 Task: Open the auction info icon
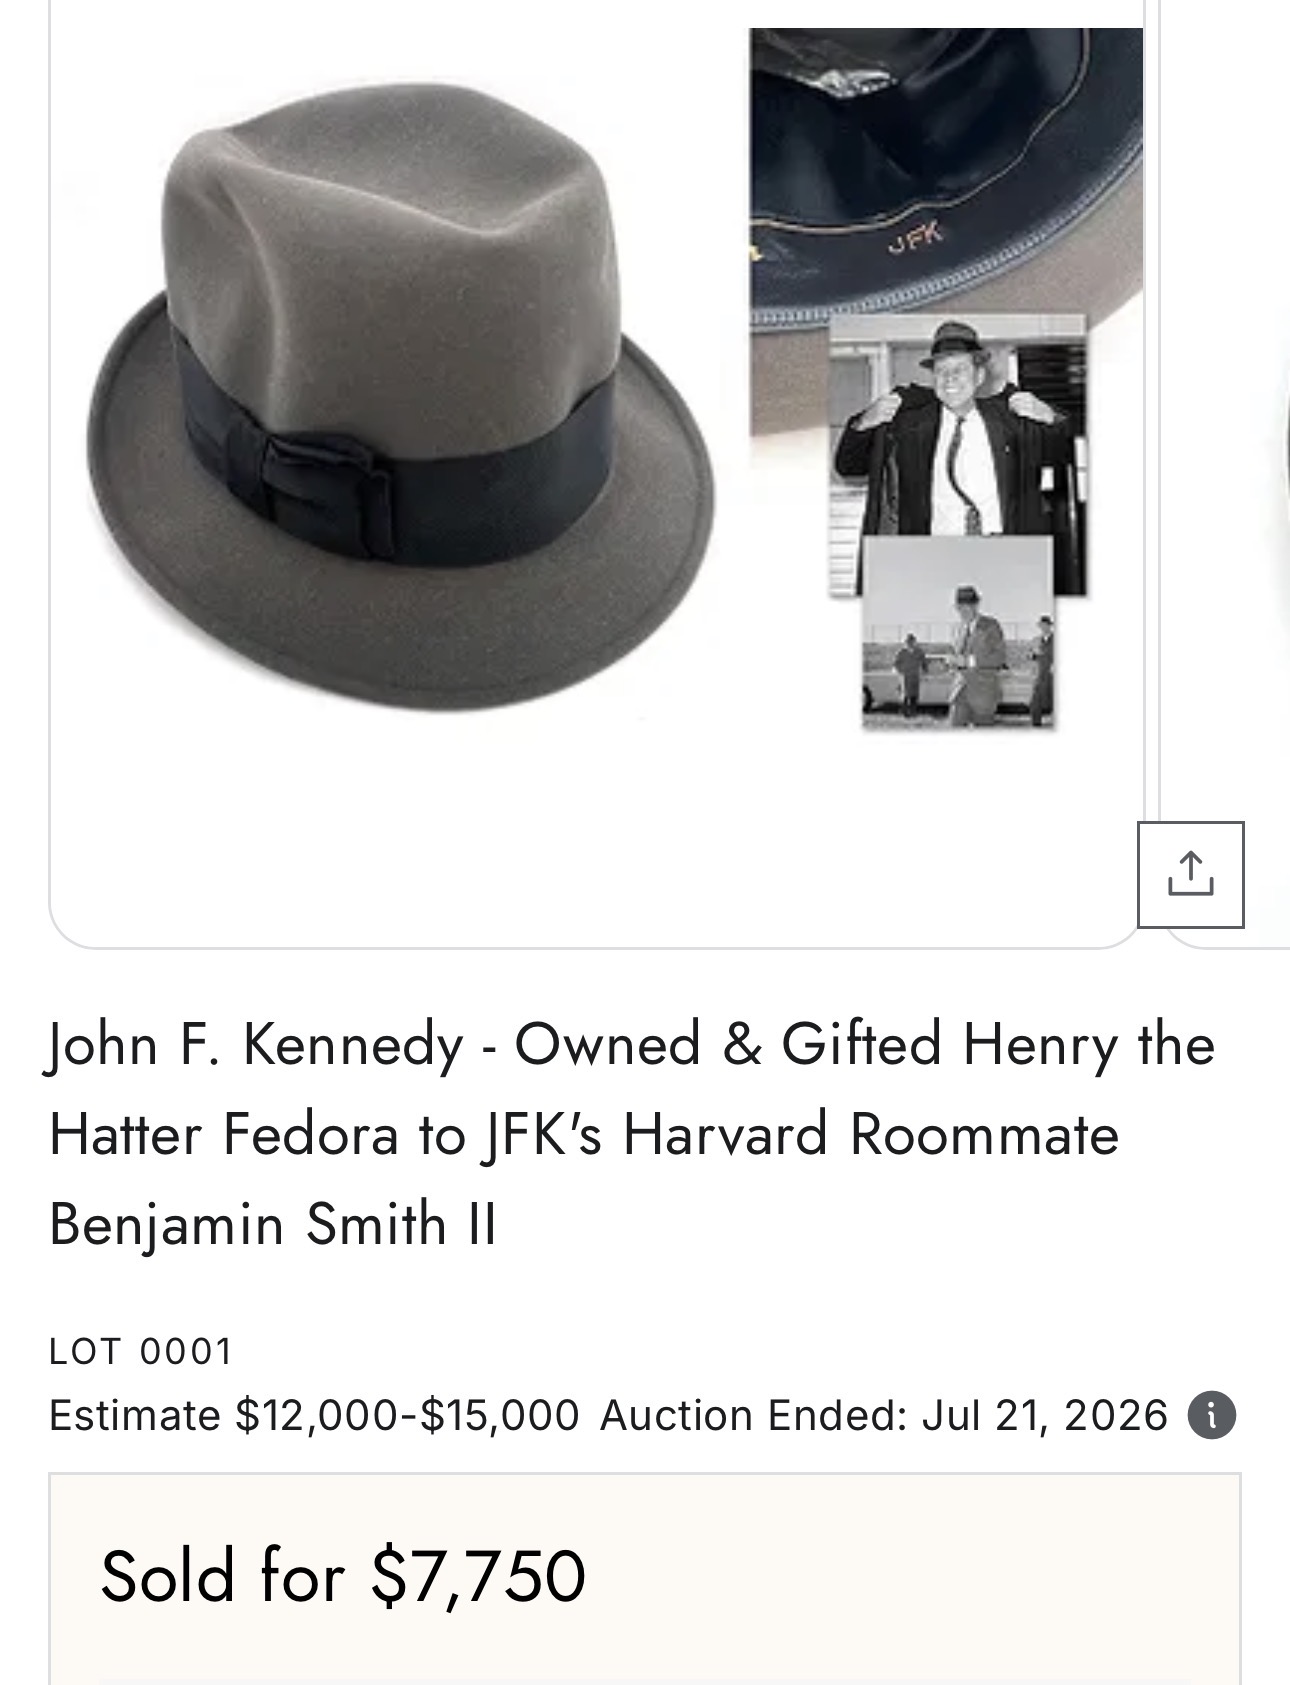tap(1212, 1416)
